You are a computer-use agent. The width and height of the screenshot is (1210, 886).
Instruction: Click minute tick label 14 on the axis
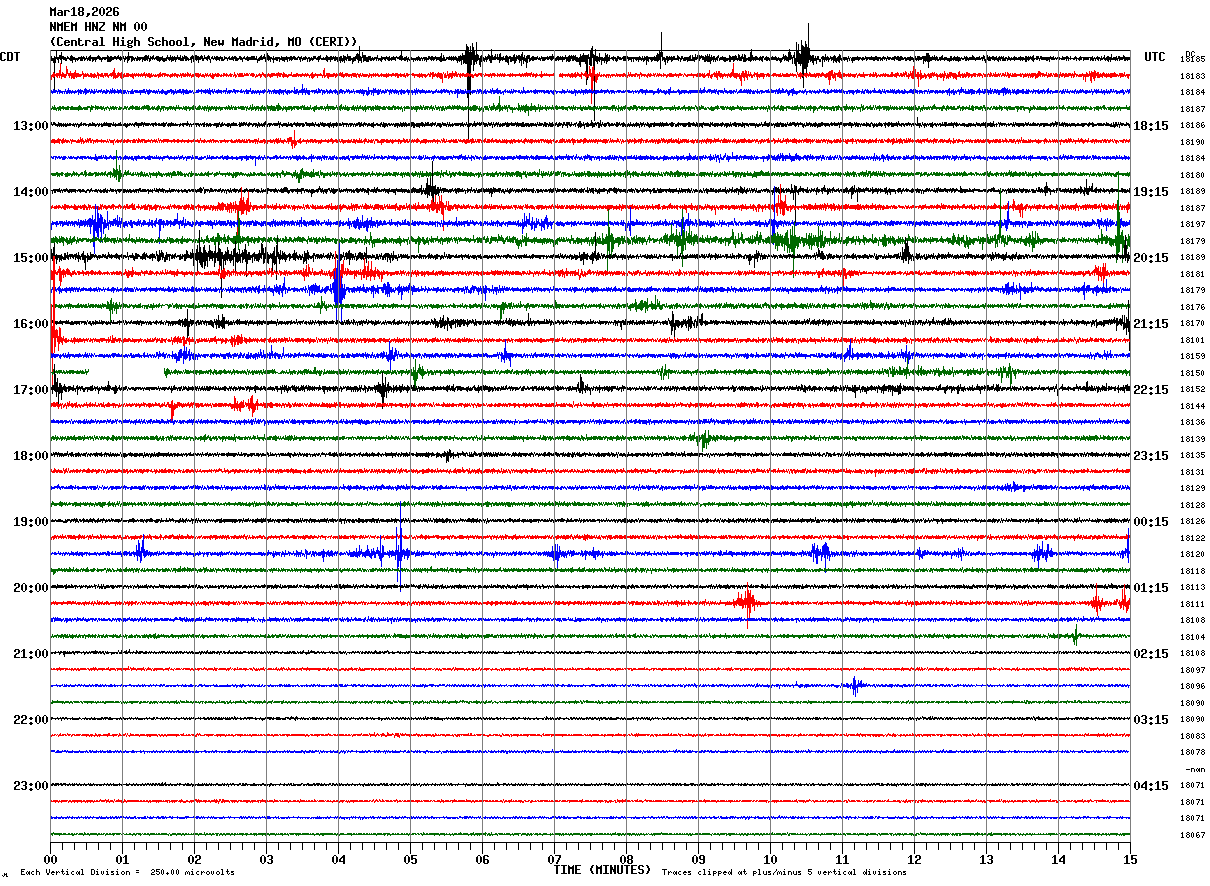point(1058,859)
